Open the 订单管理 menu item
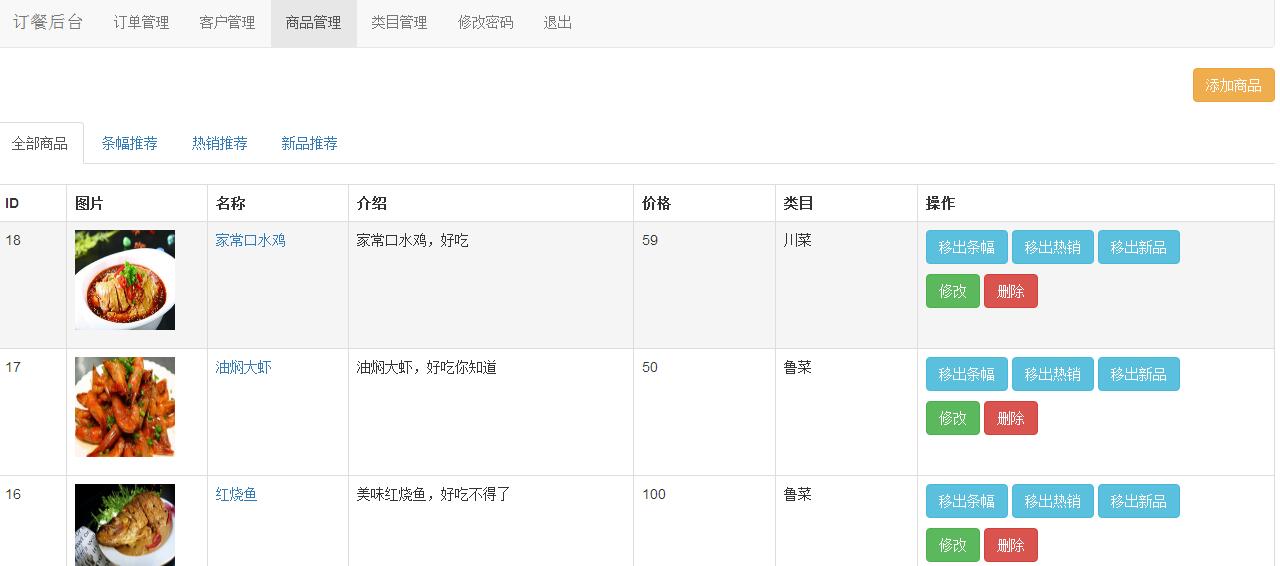Screen dimensions: 1280x566 141,22
